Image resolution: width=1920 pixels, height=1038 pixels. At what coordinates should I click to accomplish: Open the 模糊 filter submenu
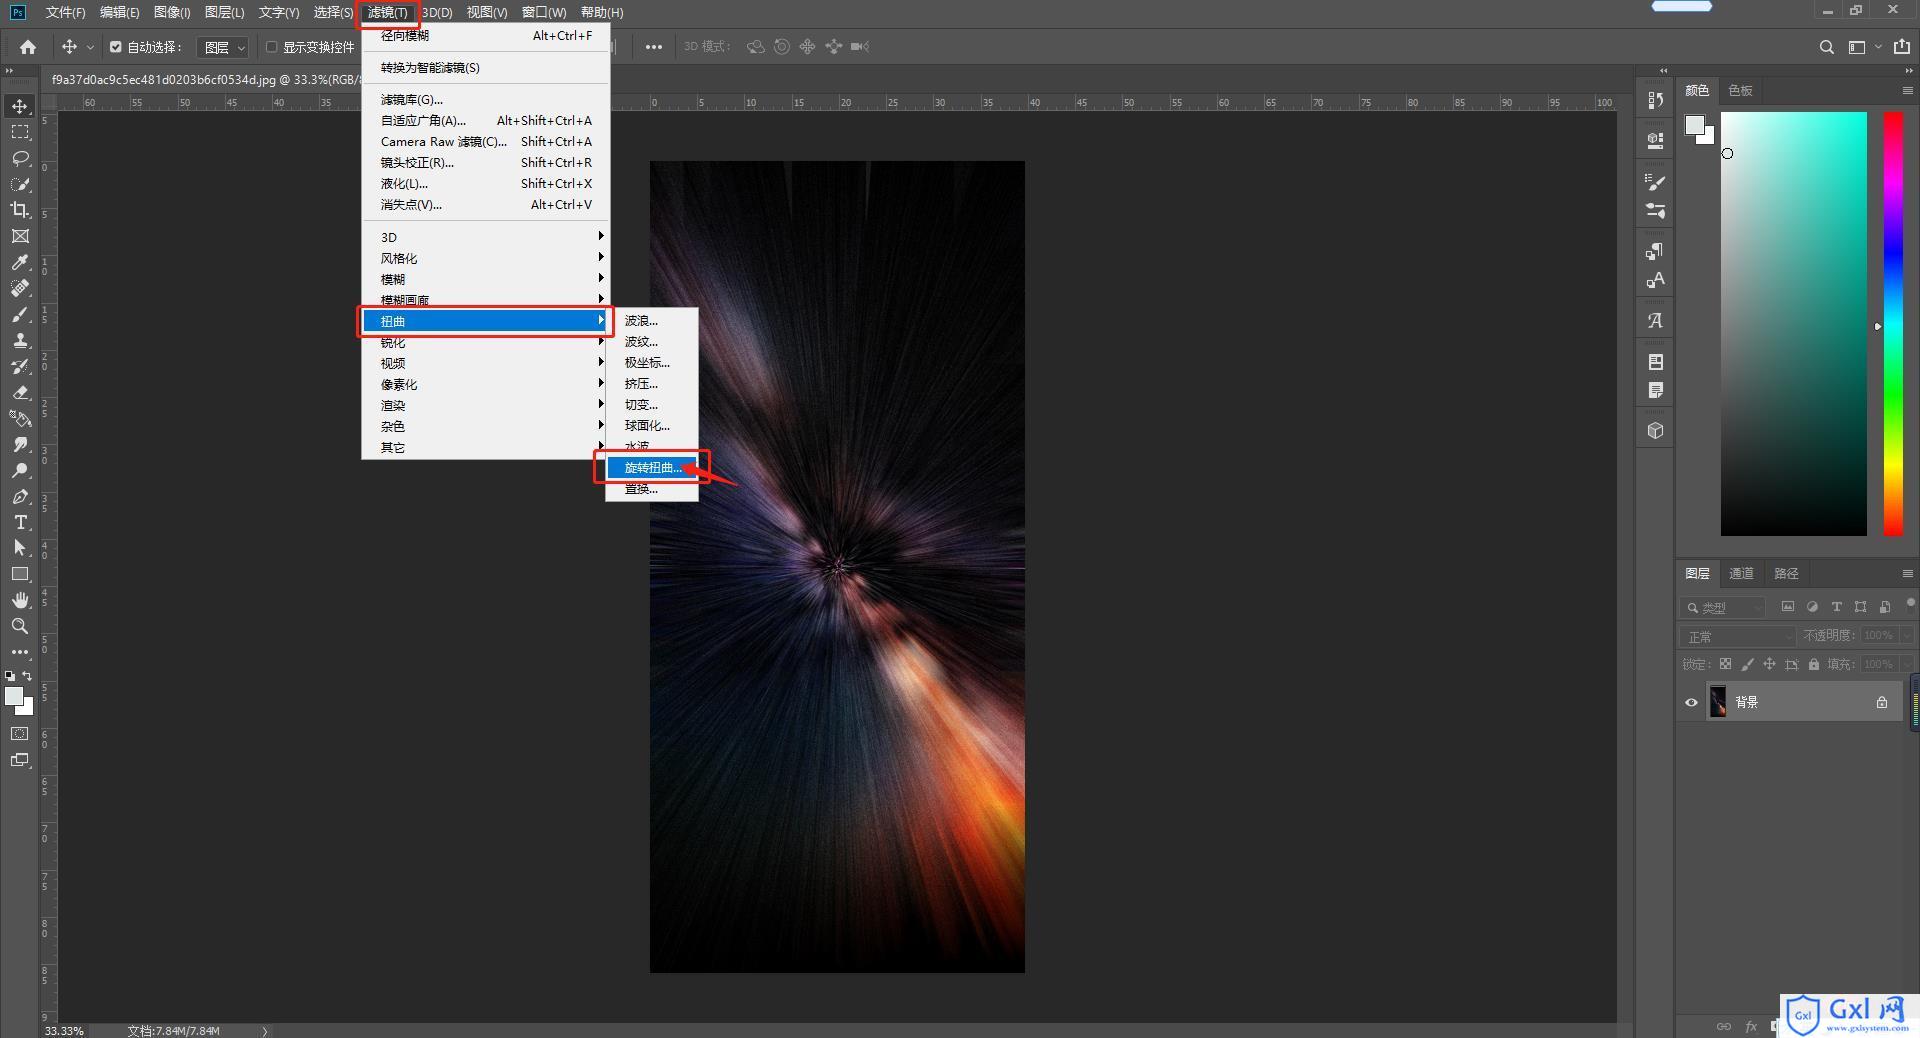click(x=485, y=279)
